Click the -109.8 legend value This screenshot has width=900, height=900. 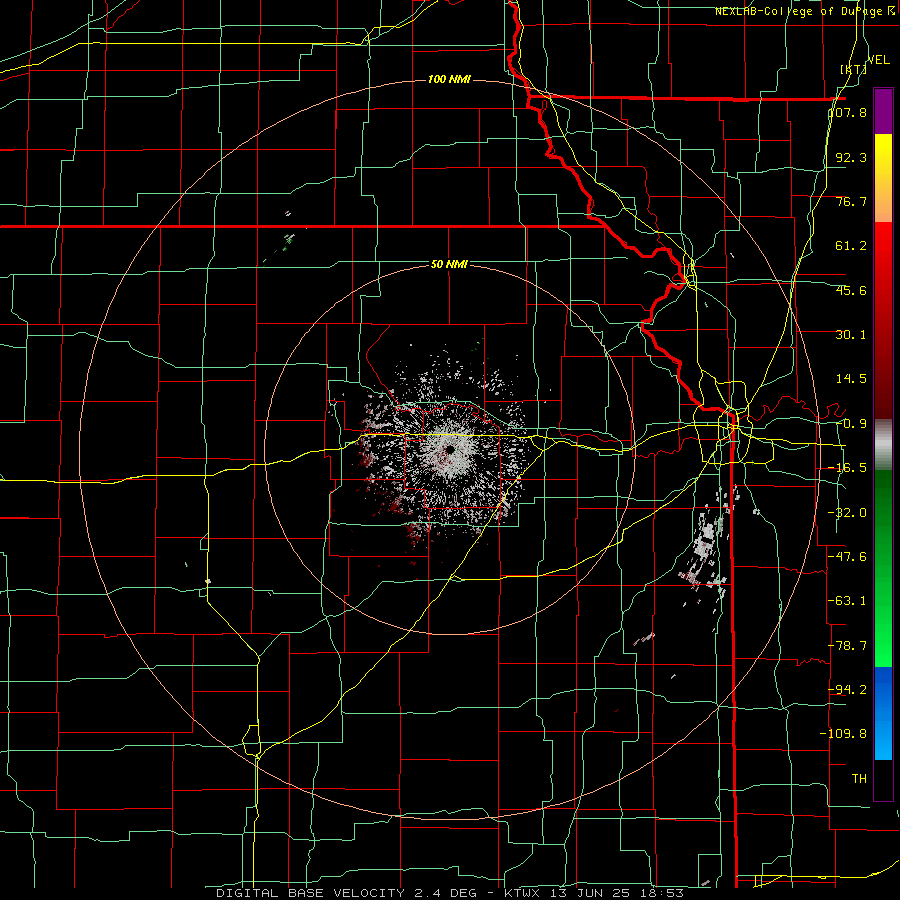844,734
